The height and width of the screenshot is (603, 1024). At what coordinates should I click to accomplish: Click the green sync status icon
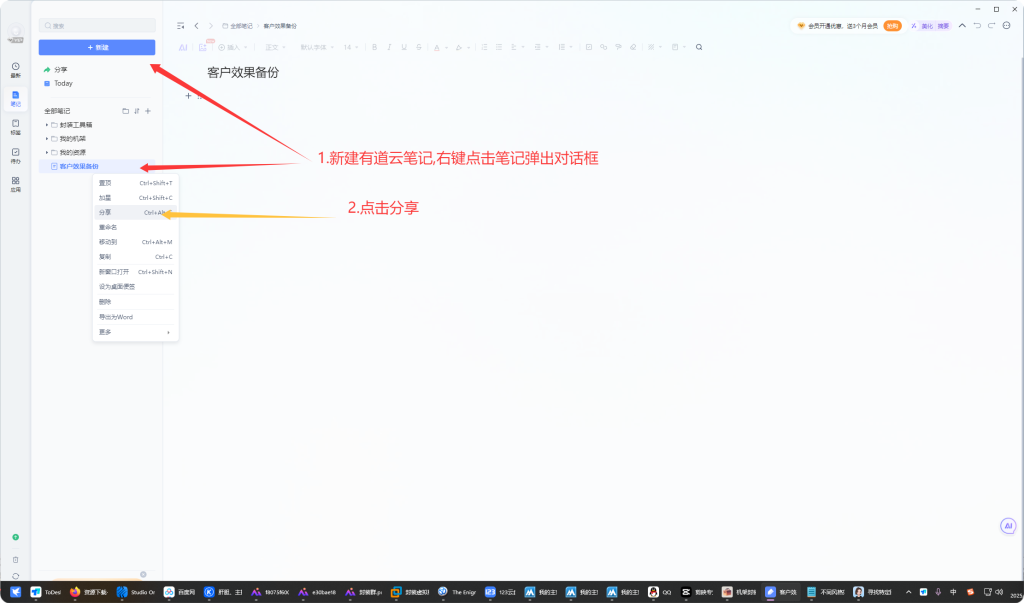pyautogui.click(x=16, y=537)
